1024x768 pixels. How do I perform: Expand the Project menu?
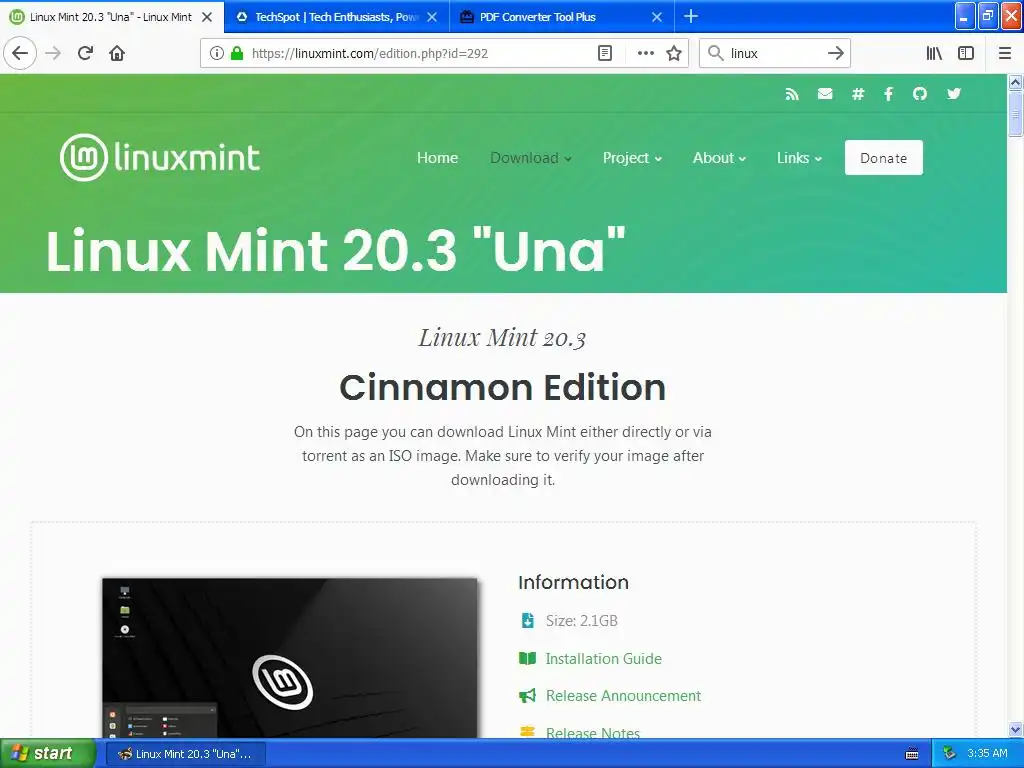(632, 158)
